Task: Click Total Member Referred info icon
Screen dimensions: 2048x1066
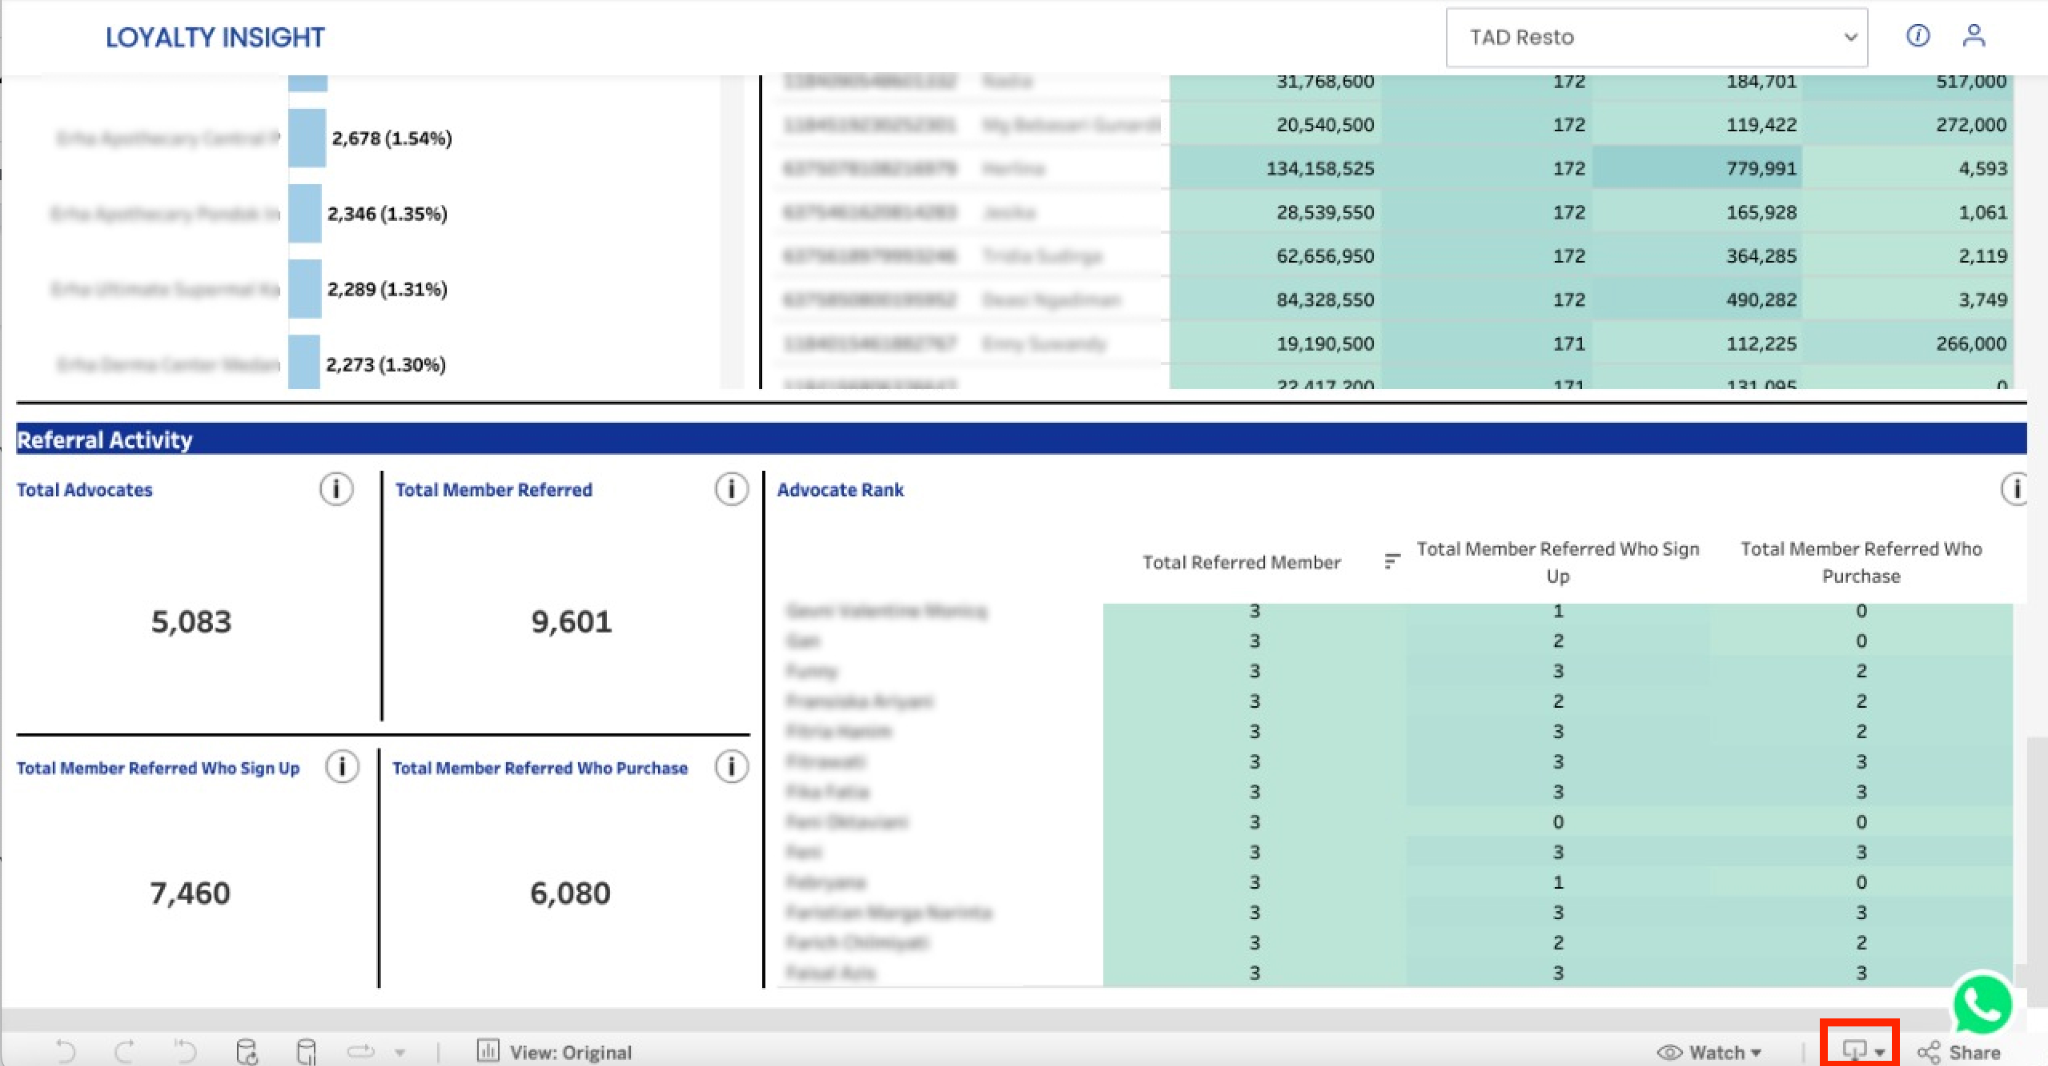Action: (x=731, y=489)
